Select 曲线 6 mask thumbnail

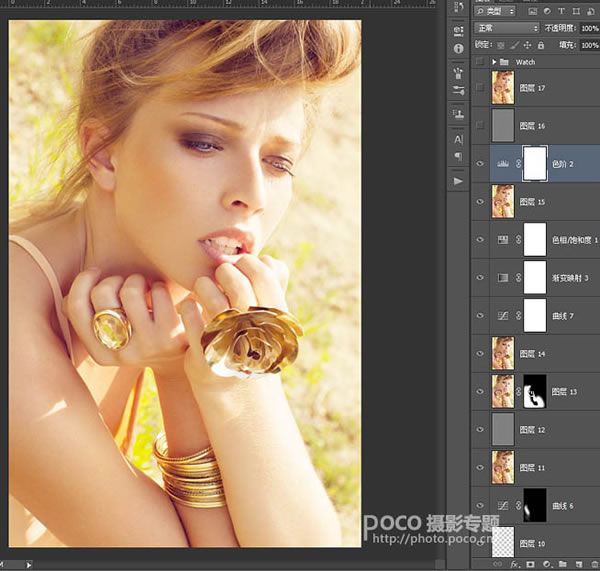535,506
